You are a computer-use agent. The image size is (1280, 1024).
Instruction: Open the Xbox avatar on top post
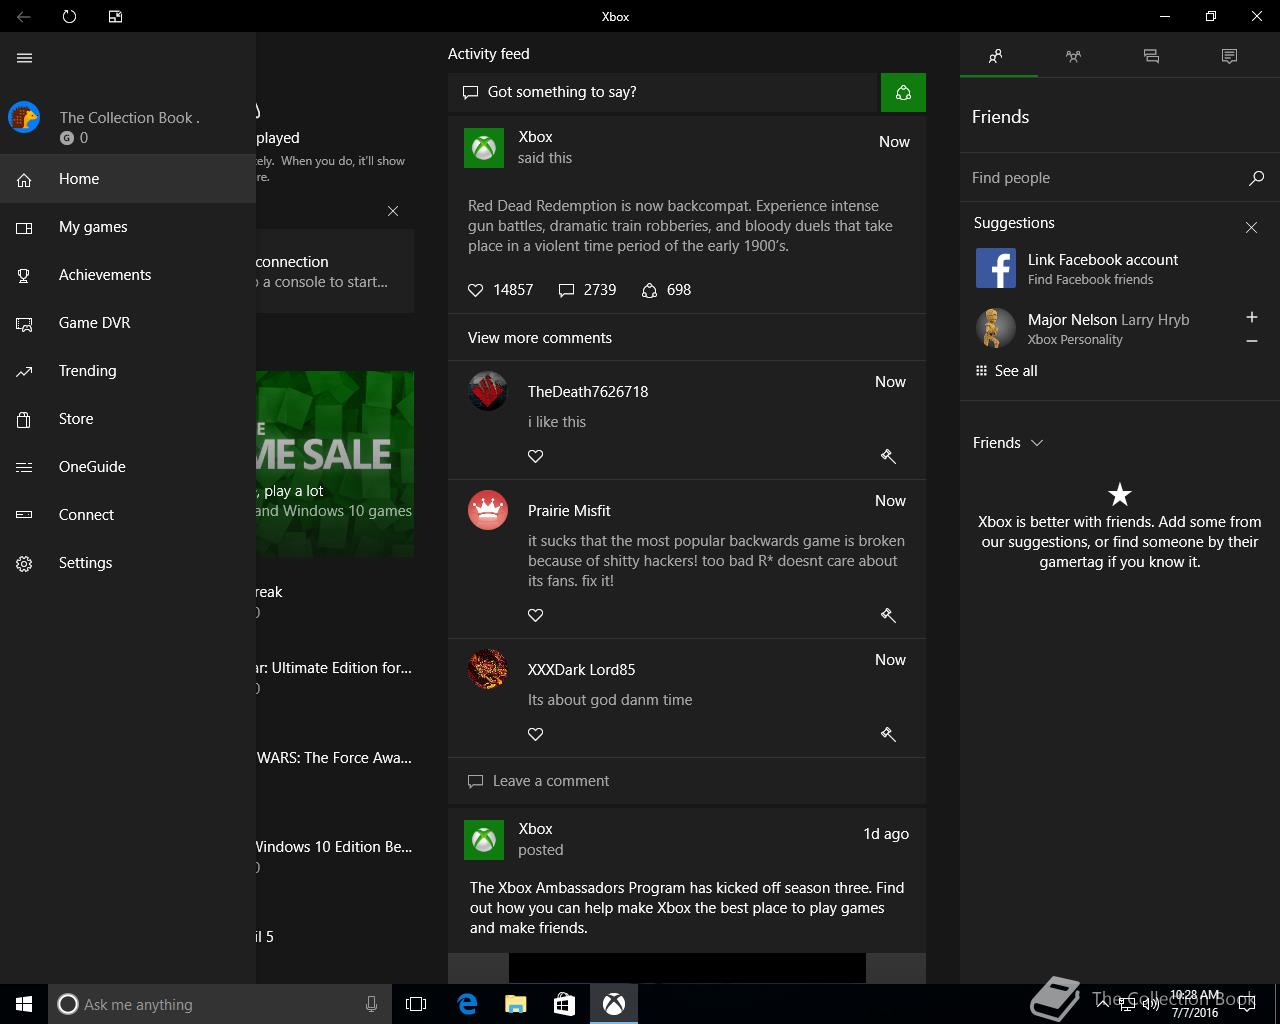[484, 148]
